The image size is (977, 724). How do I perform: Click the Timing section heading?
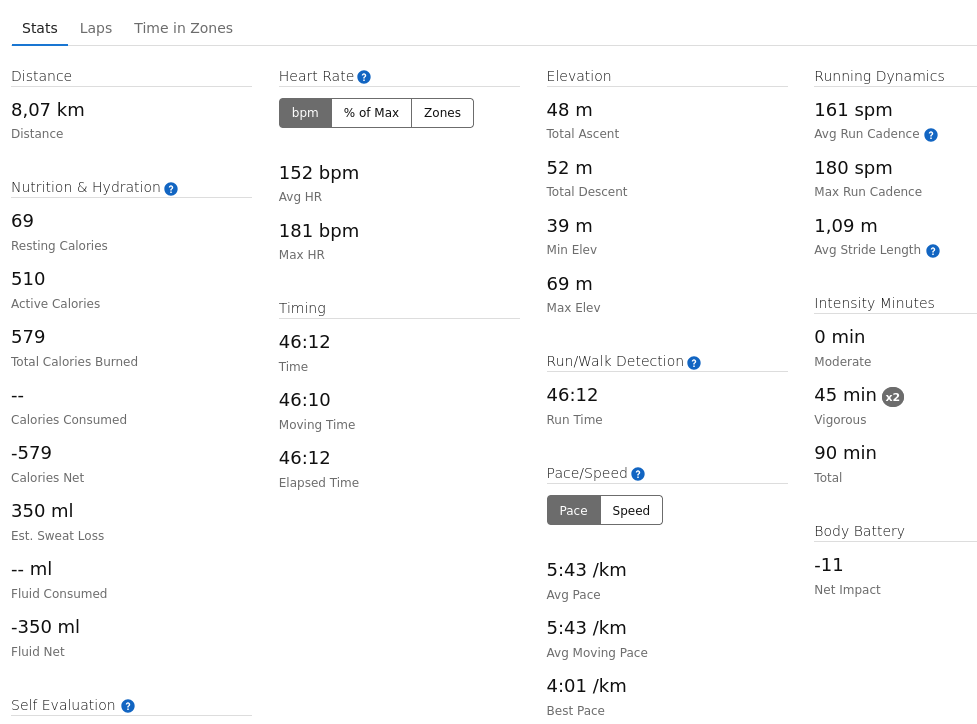(302, 308)
